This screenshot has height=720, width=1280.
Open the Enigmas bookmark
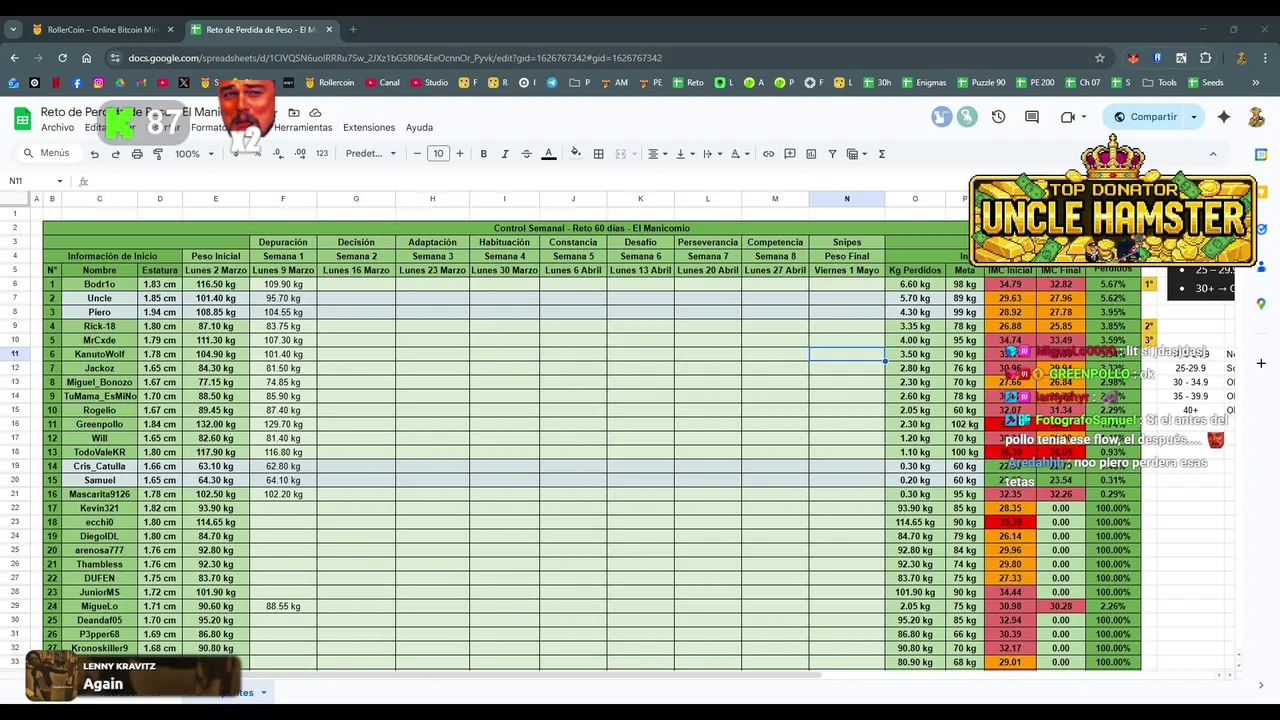pyautogui.click(x=922, y=83)
